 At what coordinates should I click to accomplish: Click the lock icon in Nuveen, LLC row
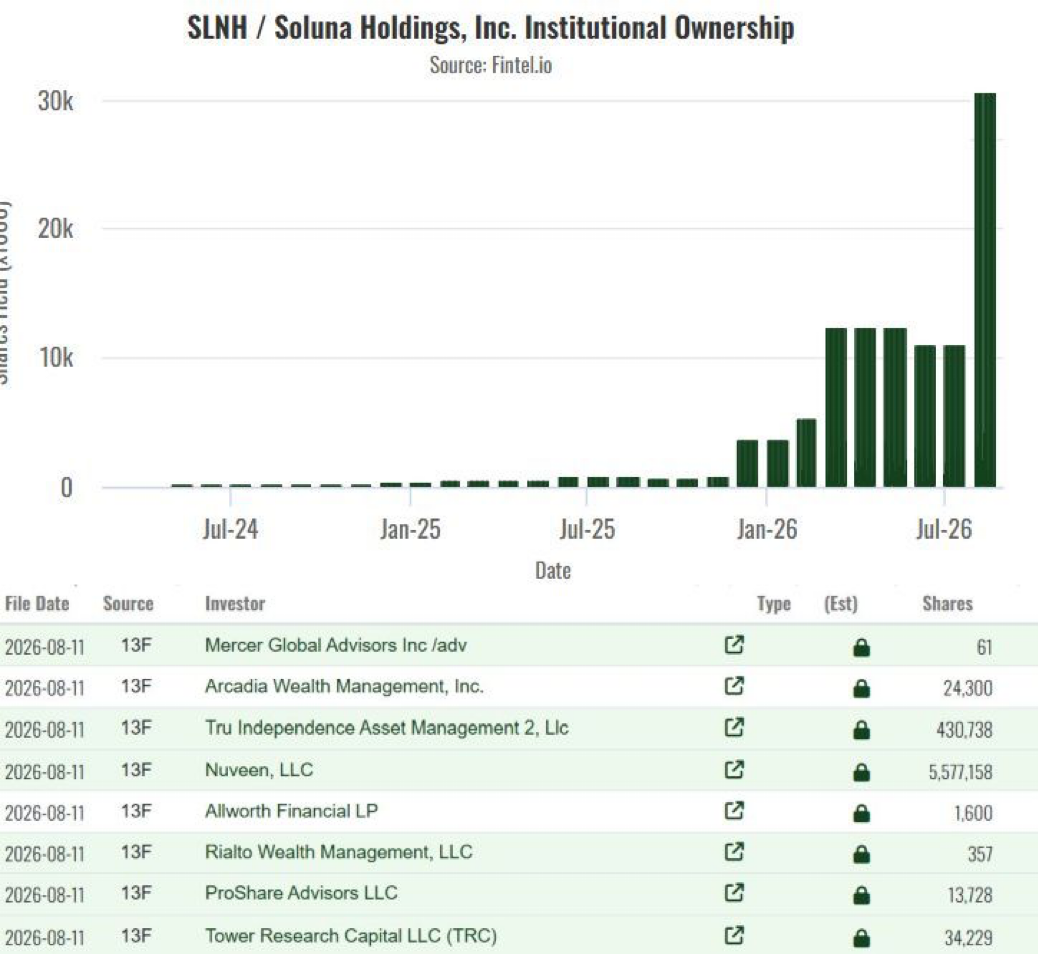(x=861, y=771)
